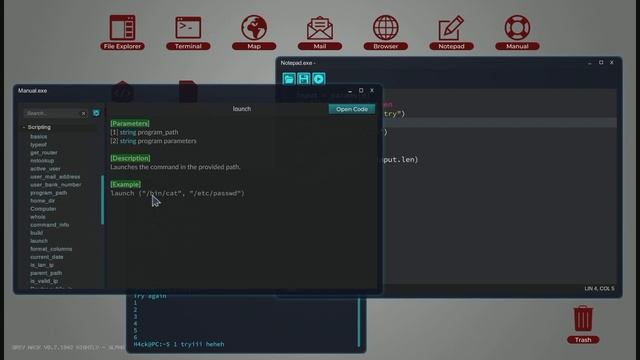Select parent_path in the Scripting list
The image size is (640, 360).
pyautogui.click(x=46, y=273)
